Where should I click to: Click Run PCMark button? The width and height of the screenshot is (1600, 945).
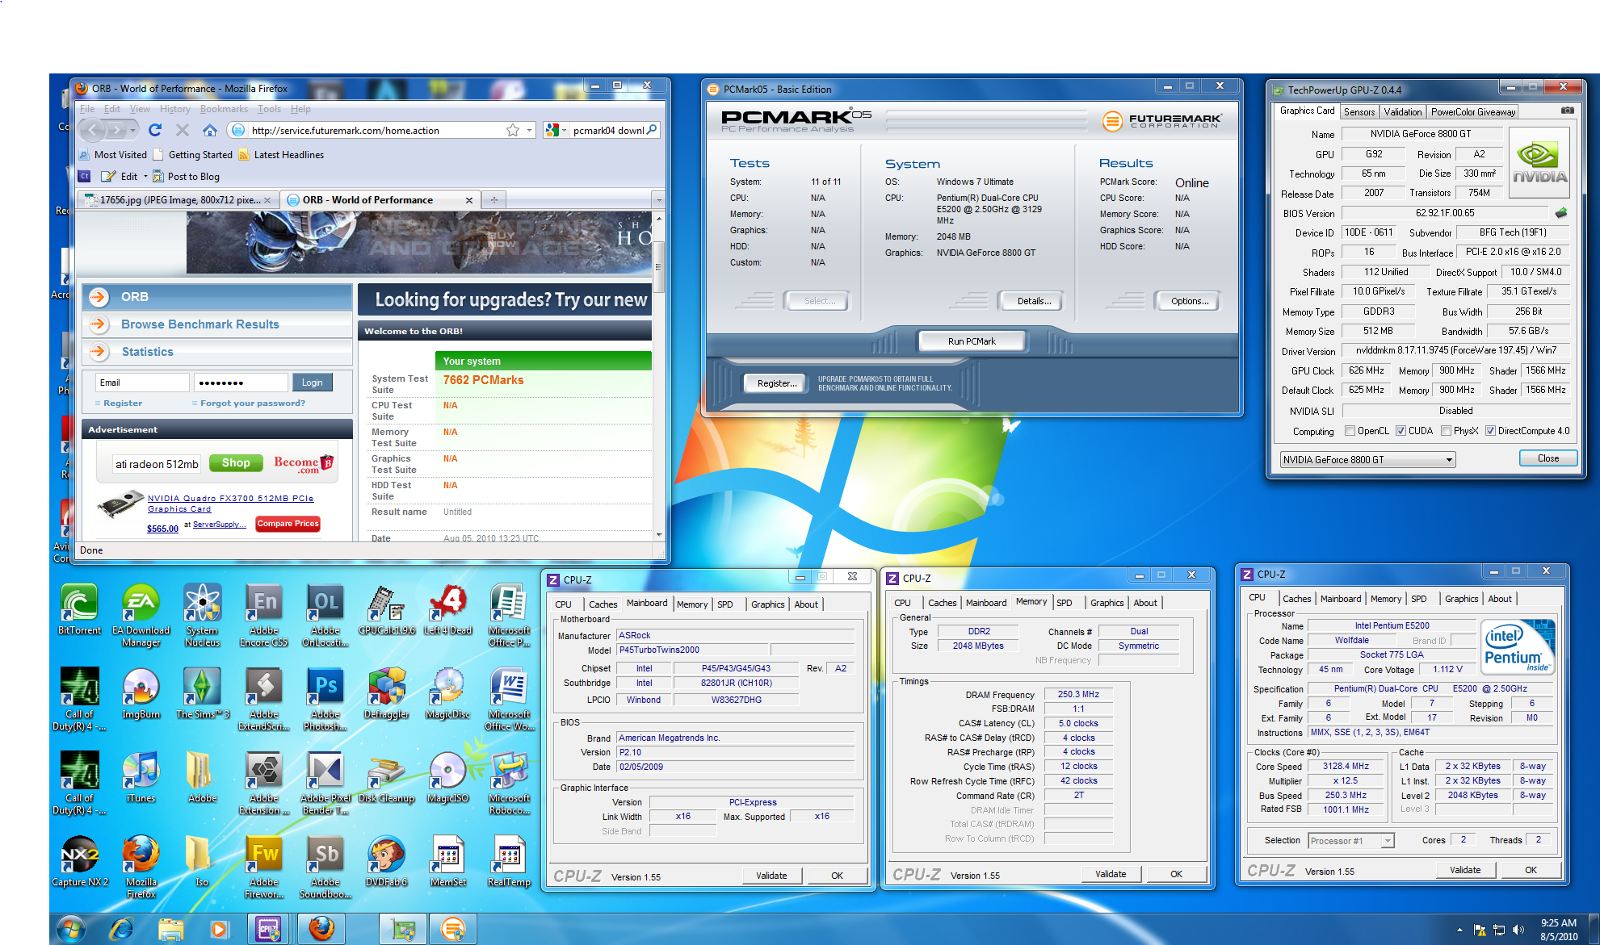pyautogui.click(x=972, y=341)
